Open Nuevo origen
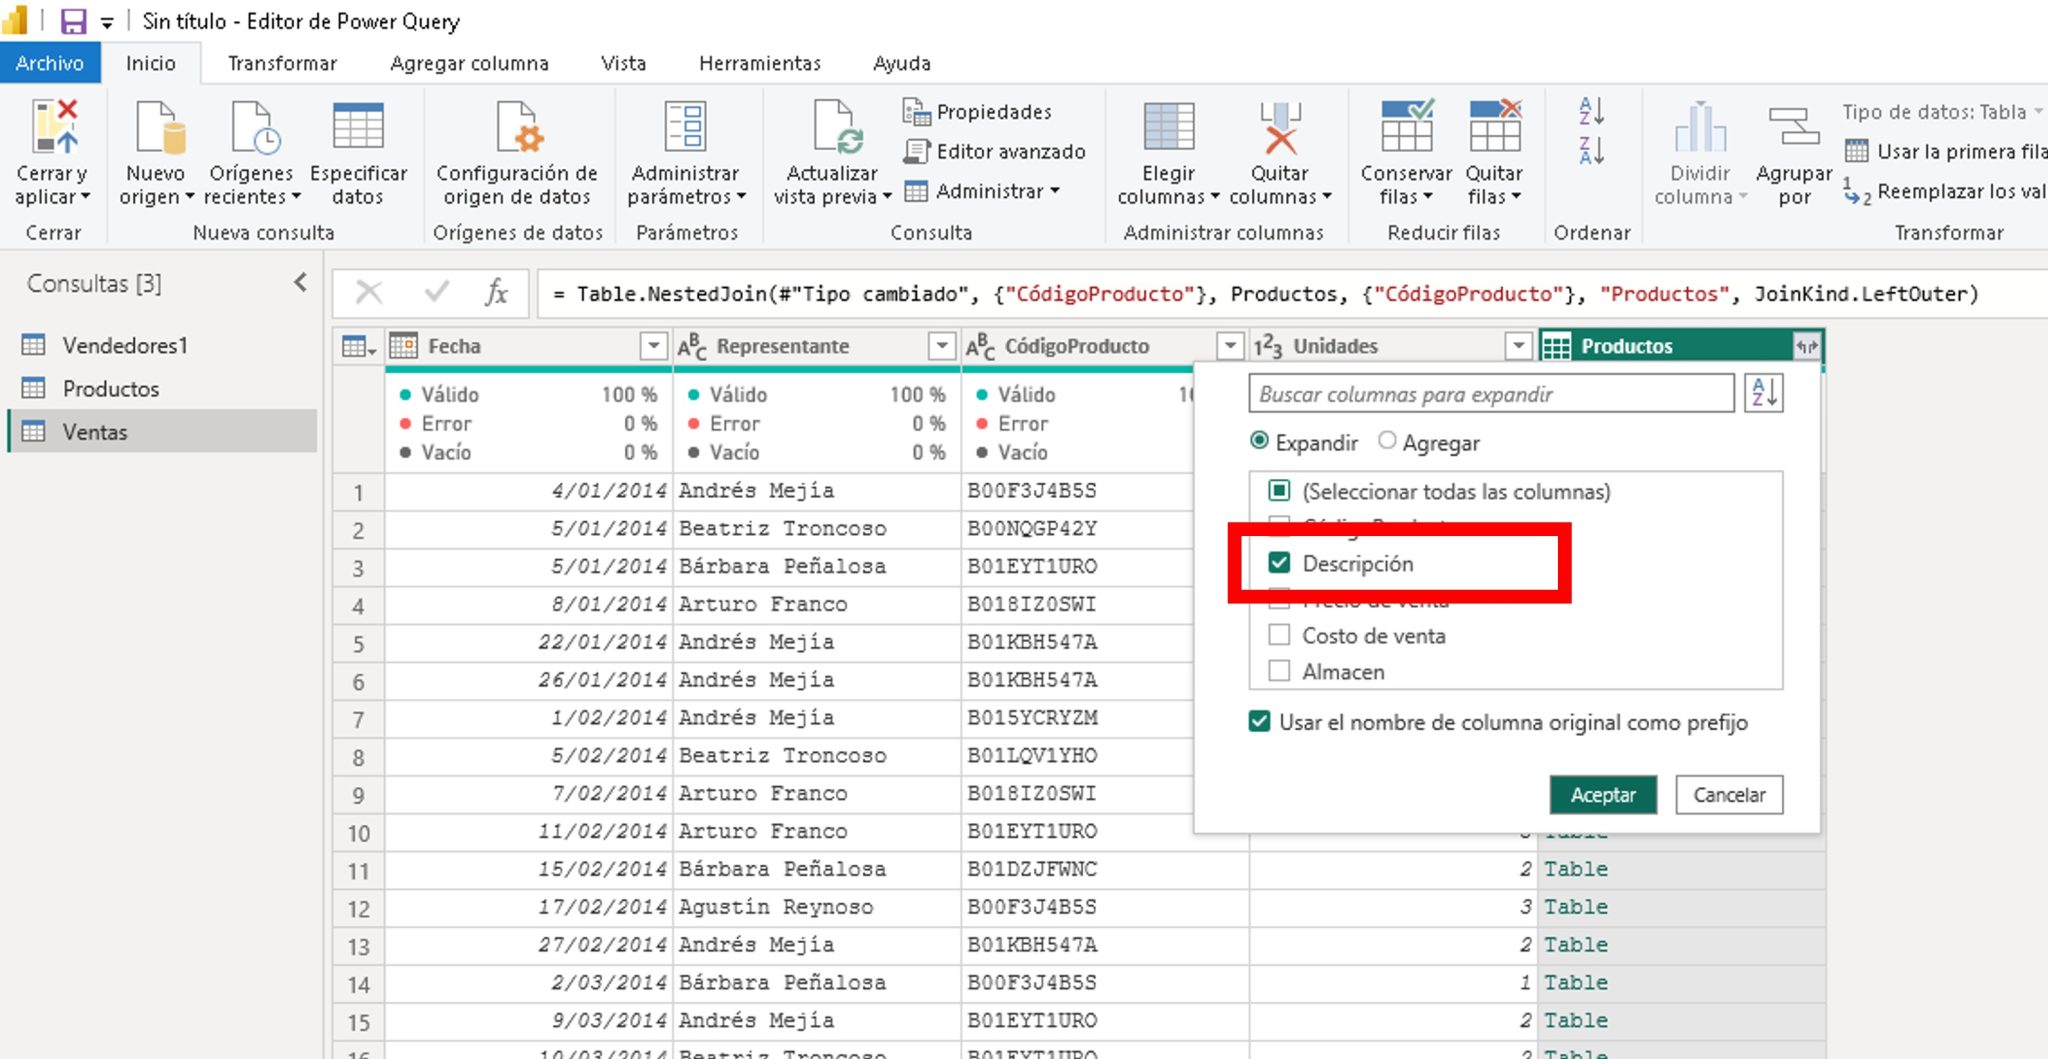Screen dimensions: 2048x1059 (155, 155)
